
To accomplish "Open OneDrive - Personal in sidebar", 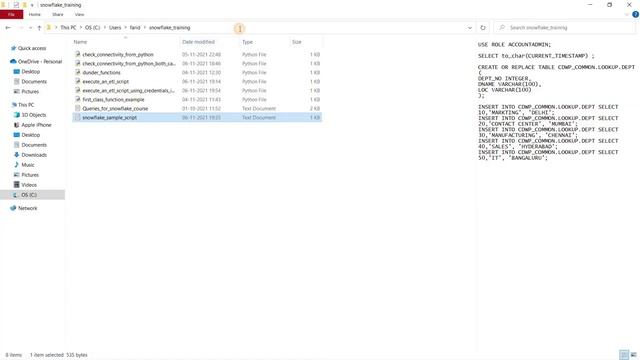I will coord(40,62).
